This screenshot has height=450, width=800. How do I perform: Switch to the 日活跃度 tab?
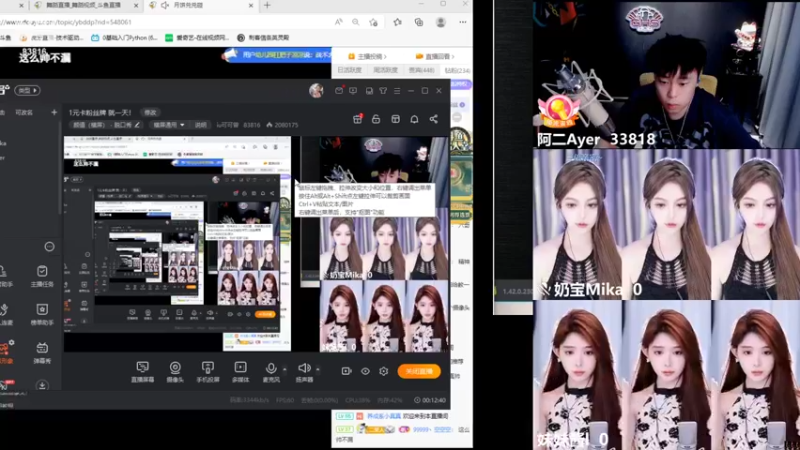[x=349, y=70]
